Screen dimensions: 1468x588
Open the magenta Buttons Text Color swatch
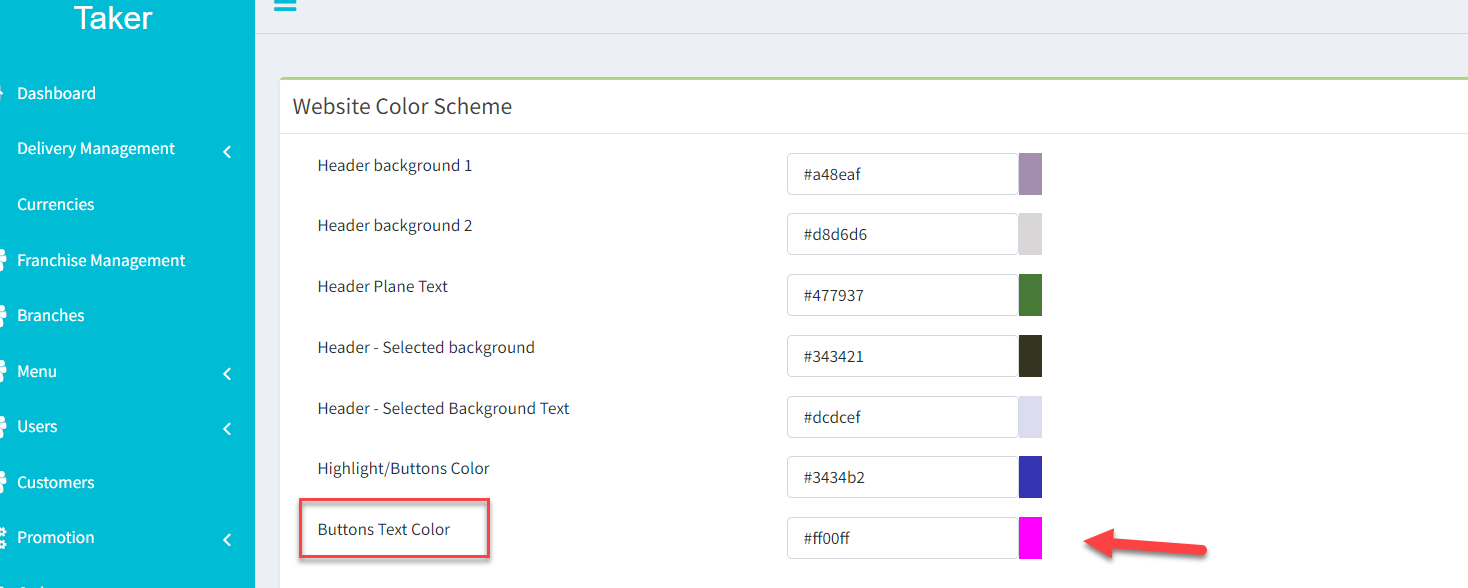tap(1030, 538)
